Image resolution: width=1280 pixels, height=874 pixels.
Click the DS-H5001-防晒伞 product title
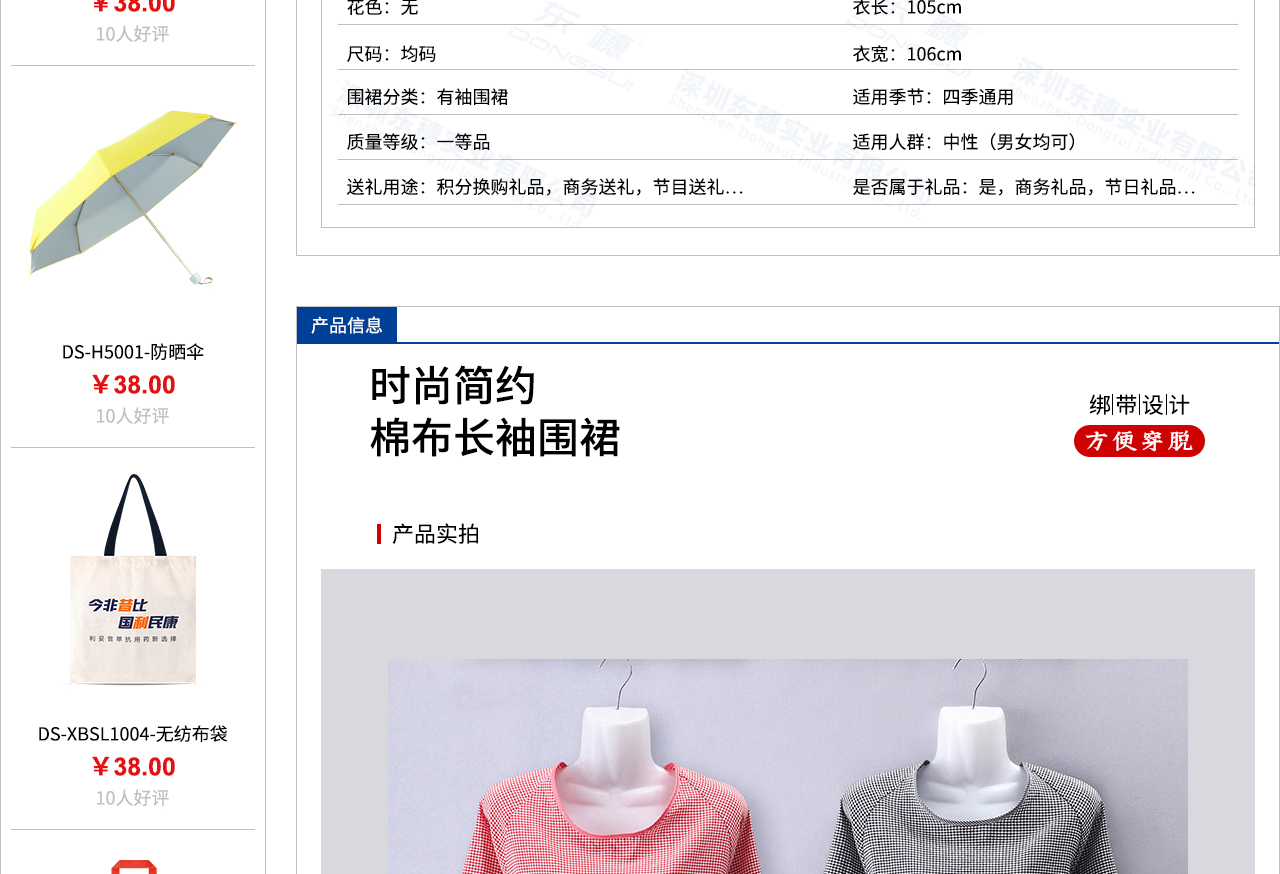click(x=133, y=352)
